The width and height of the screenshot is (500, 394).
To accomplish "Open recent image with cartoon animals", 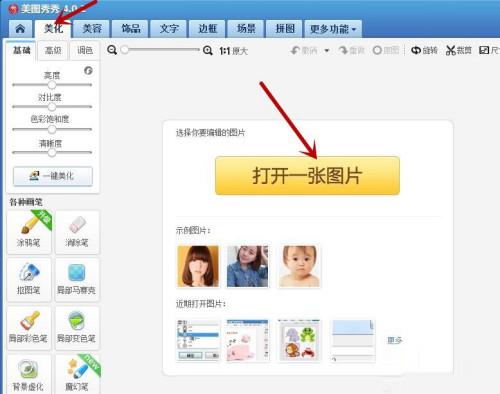I will [x=299, y=340].
